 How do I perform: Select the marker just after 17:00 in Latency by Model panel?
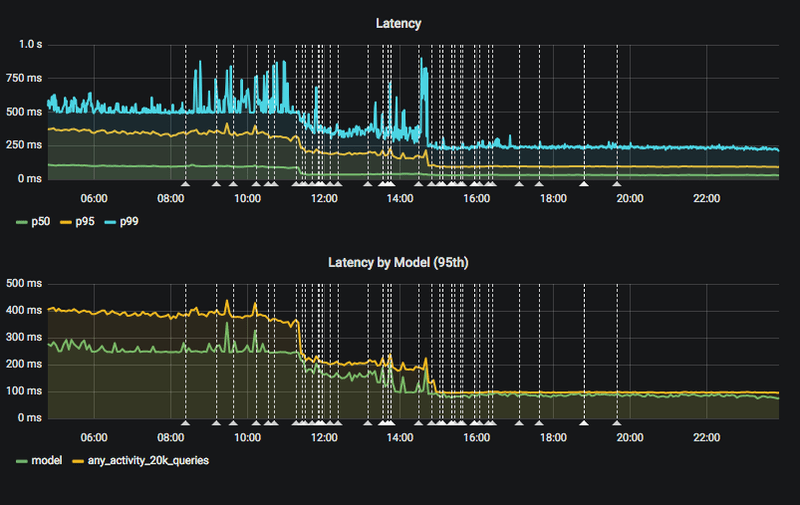pos(519,423)
